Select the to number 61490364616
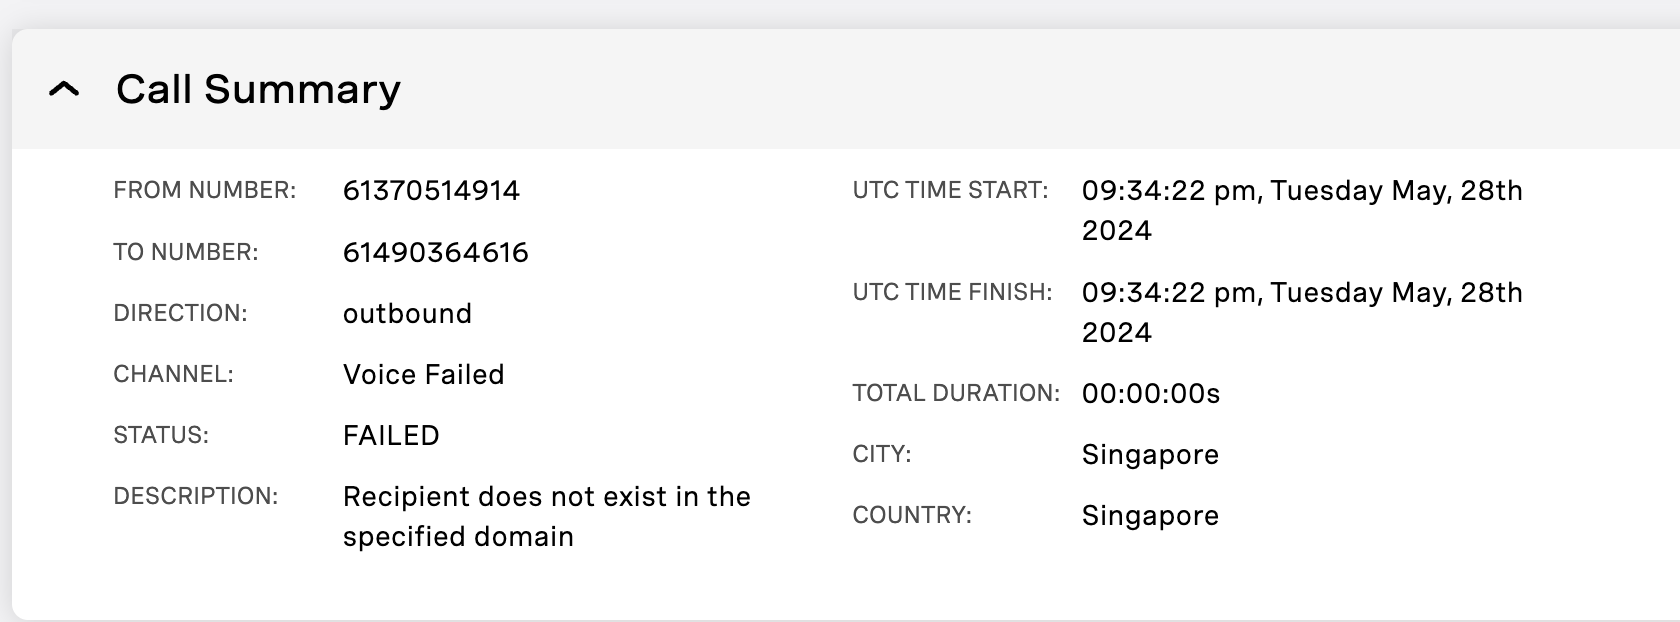 [435, 252]
